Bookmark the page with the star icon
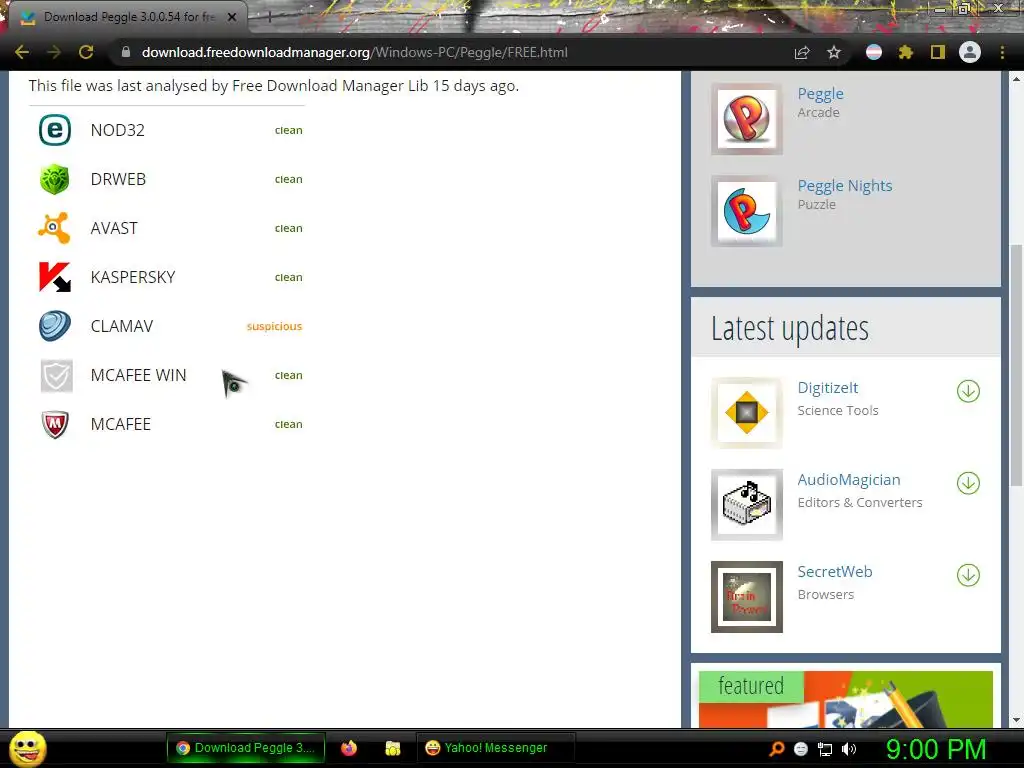1024x768 pixels. click(x=834, y=52)
